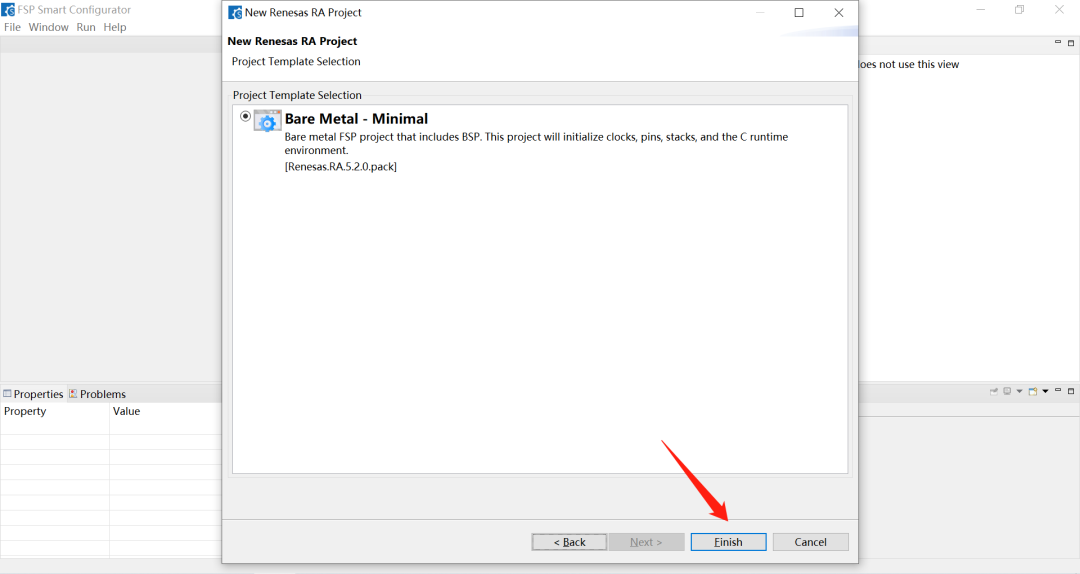Click the Bare Metal template gear icon
Image resolution: width=1080 pixels, height=574 pixels.
click(x=268, y=121)
